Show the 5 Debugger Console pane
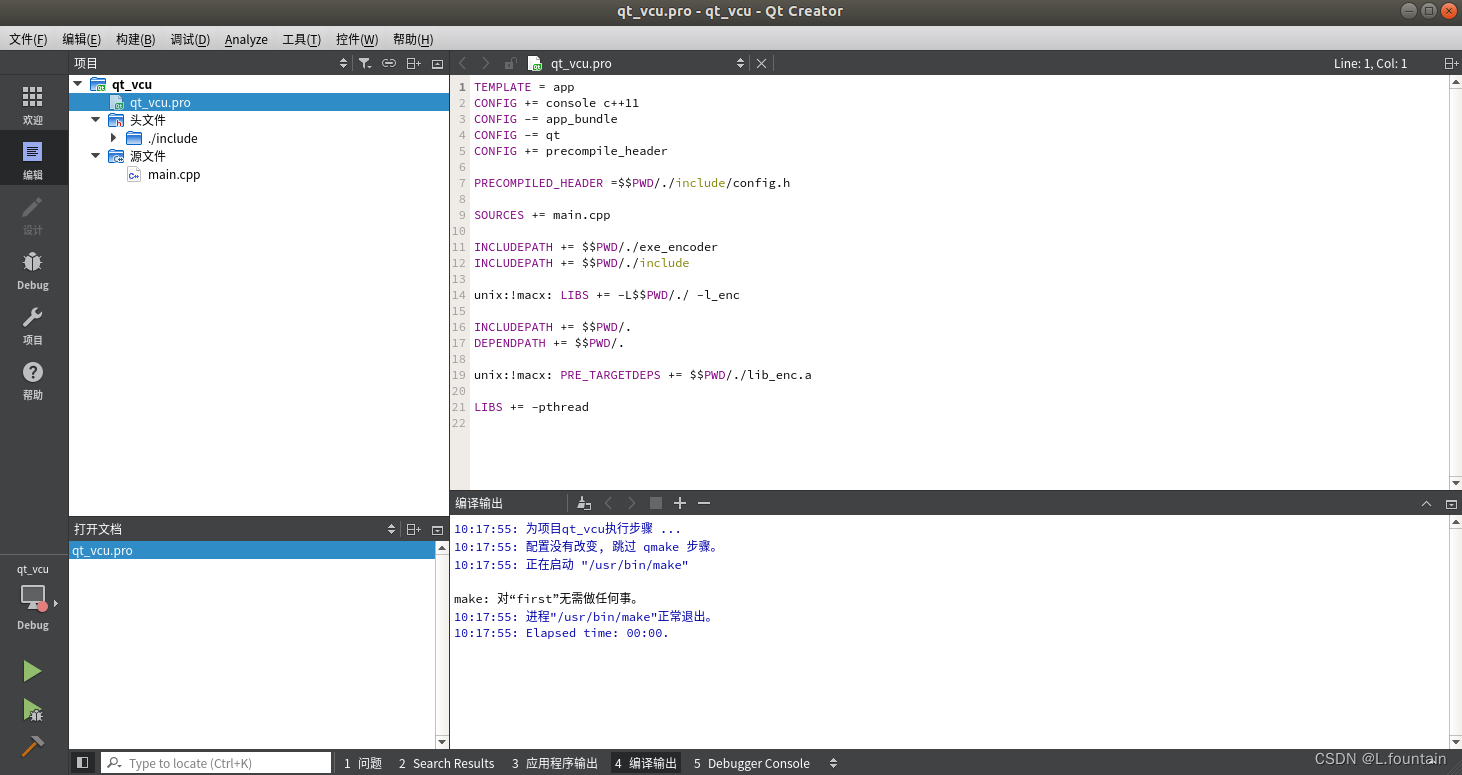The image size is (1462, 775). pos(752,763)
